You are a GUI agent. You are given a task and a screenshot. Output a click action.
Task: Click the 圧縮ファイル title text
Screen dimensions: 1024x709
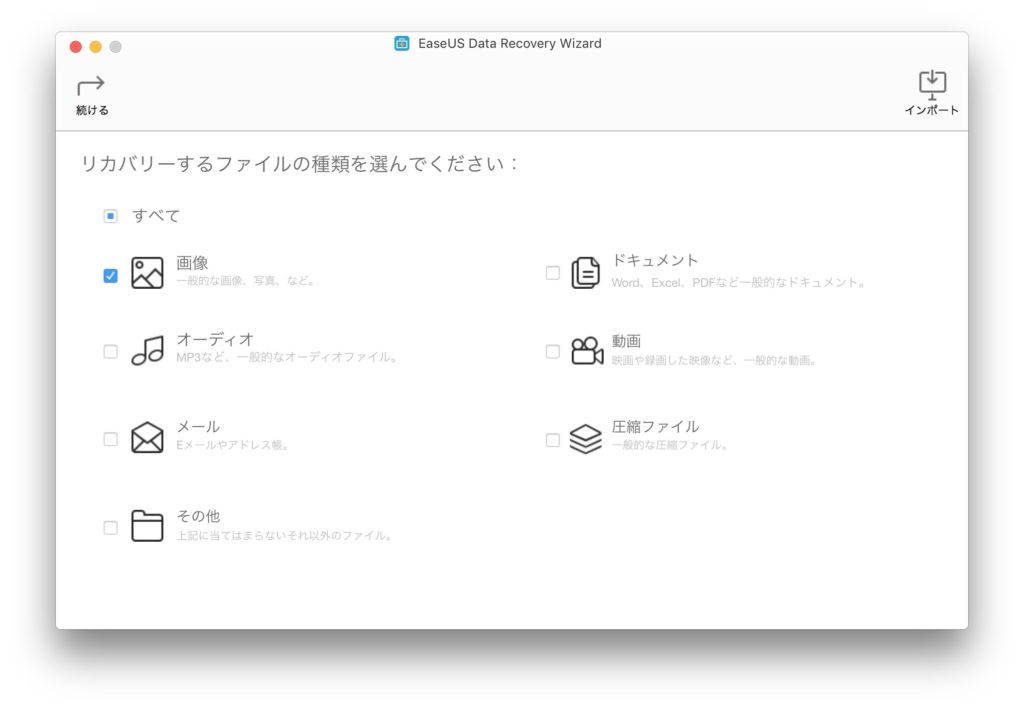[656, 426]
